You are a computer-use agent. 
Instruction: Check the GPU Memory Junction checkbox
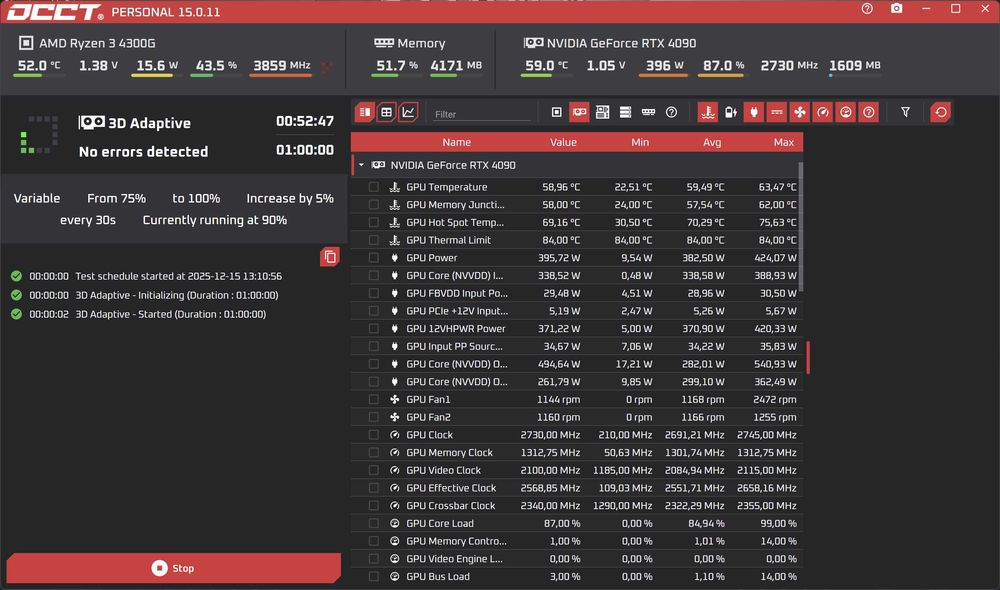coord(374,205)
